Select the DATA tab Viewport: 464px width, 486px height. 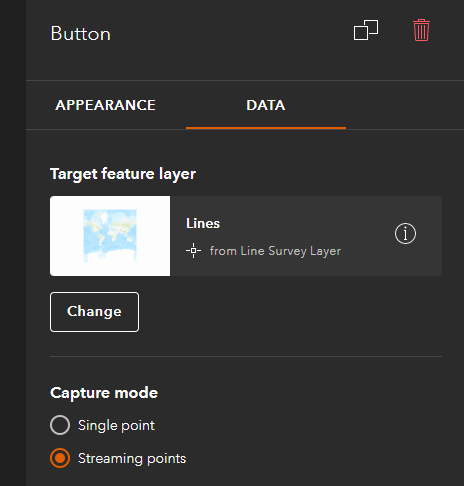266,105
